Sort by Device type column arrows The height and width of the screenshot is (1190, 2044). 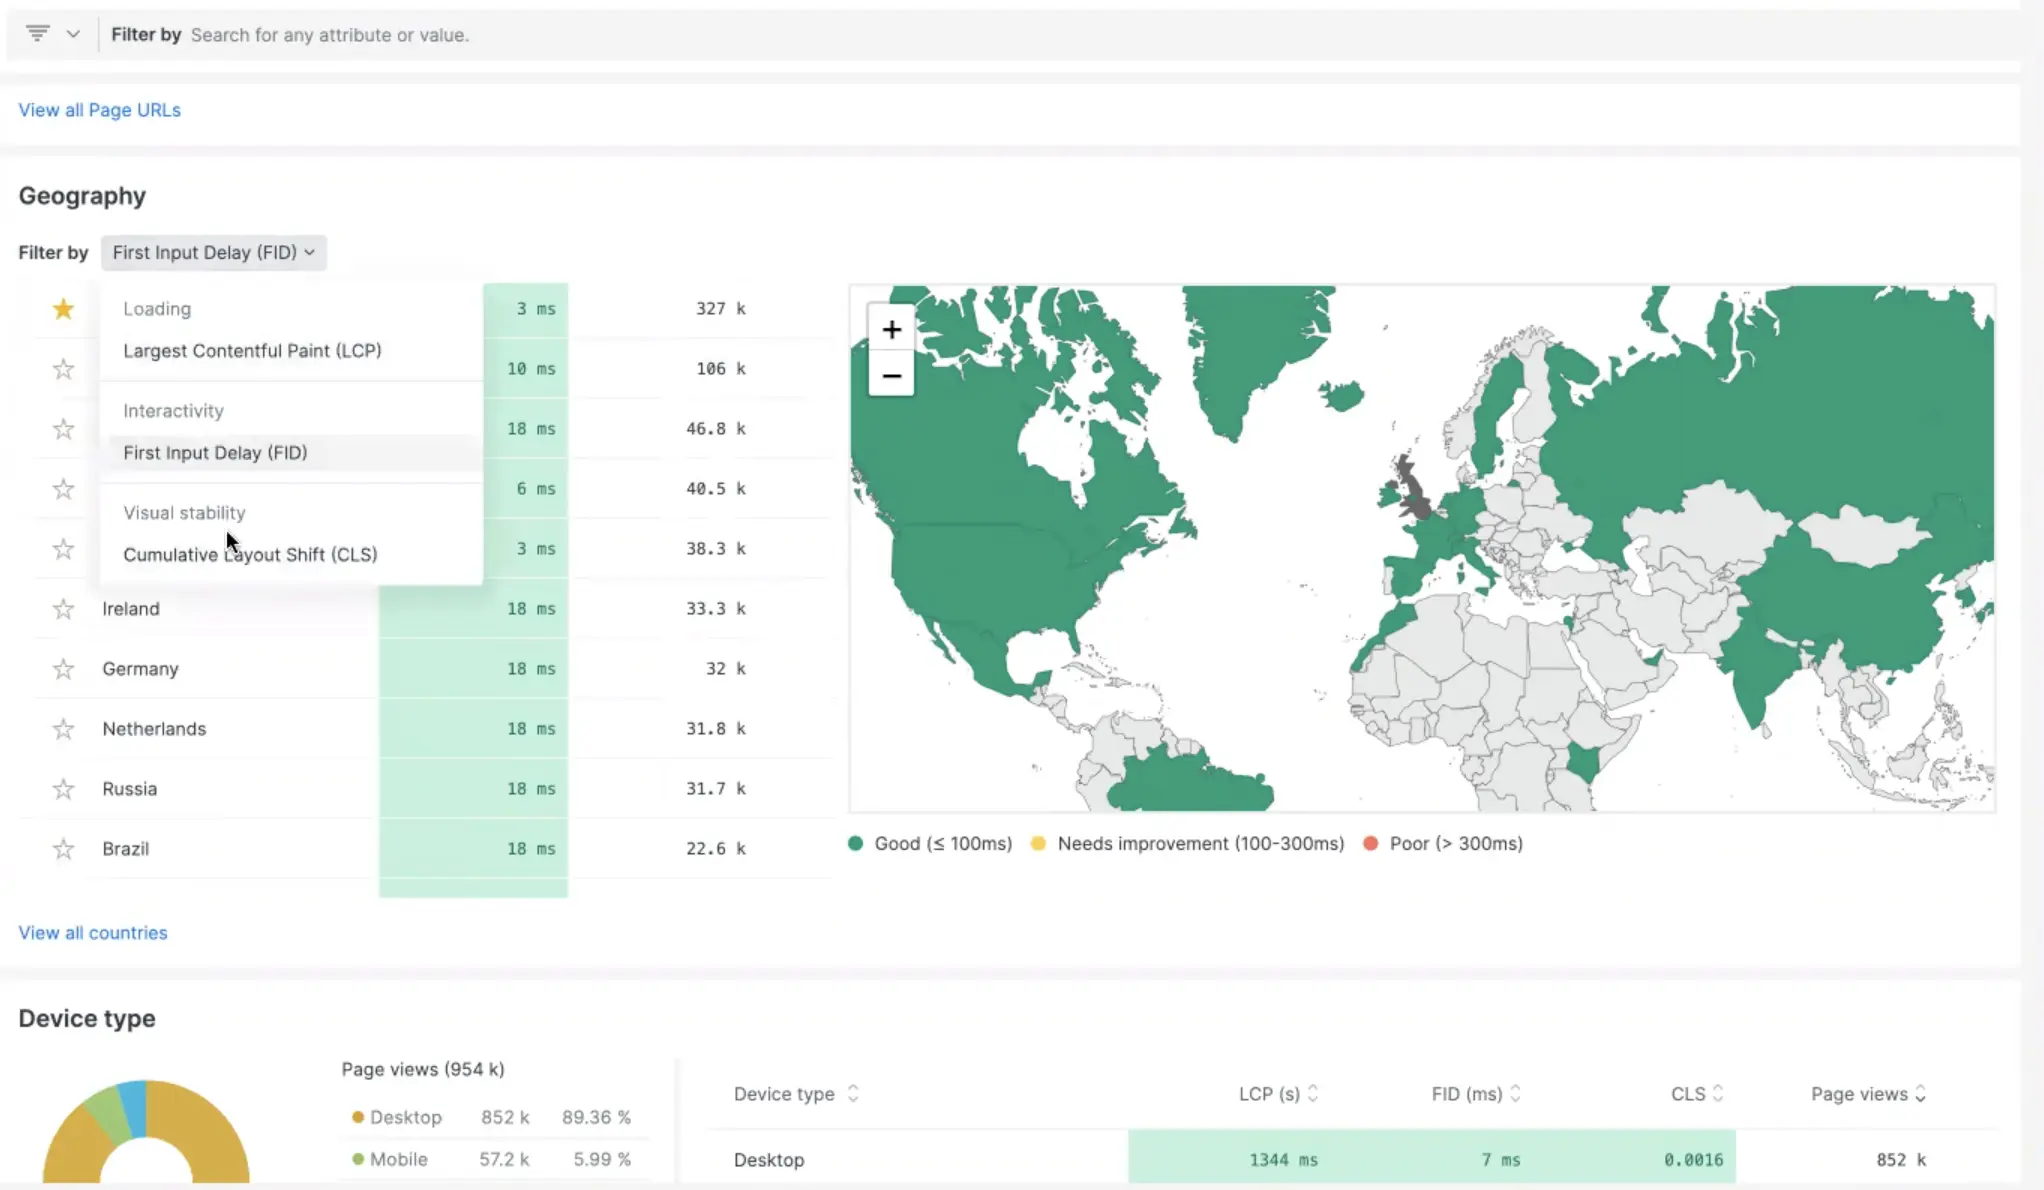[853, 1094]
